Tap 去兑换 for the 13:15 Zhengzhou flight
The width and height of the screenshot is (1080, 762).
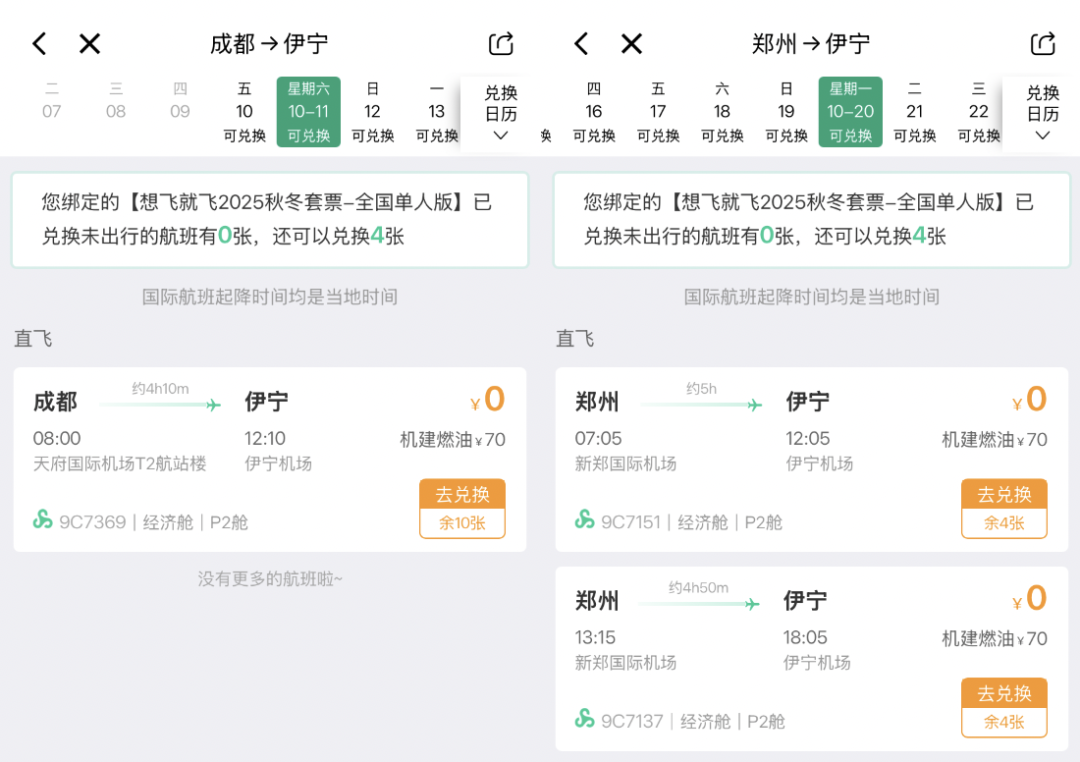click(1004, 693)
